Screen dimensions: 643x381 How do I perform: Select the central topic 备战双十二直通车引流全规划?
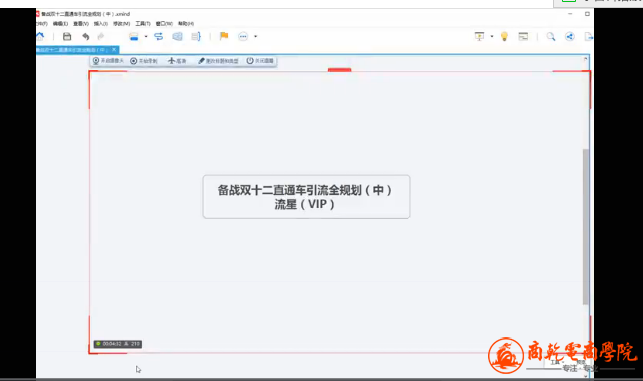pyautogui.click(x=306, y=197)
